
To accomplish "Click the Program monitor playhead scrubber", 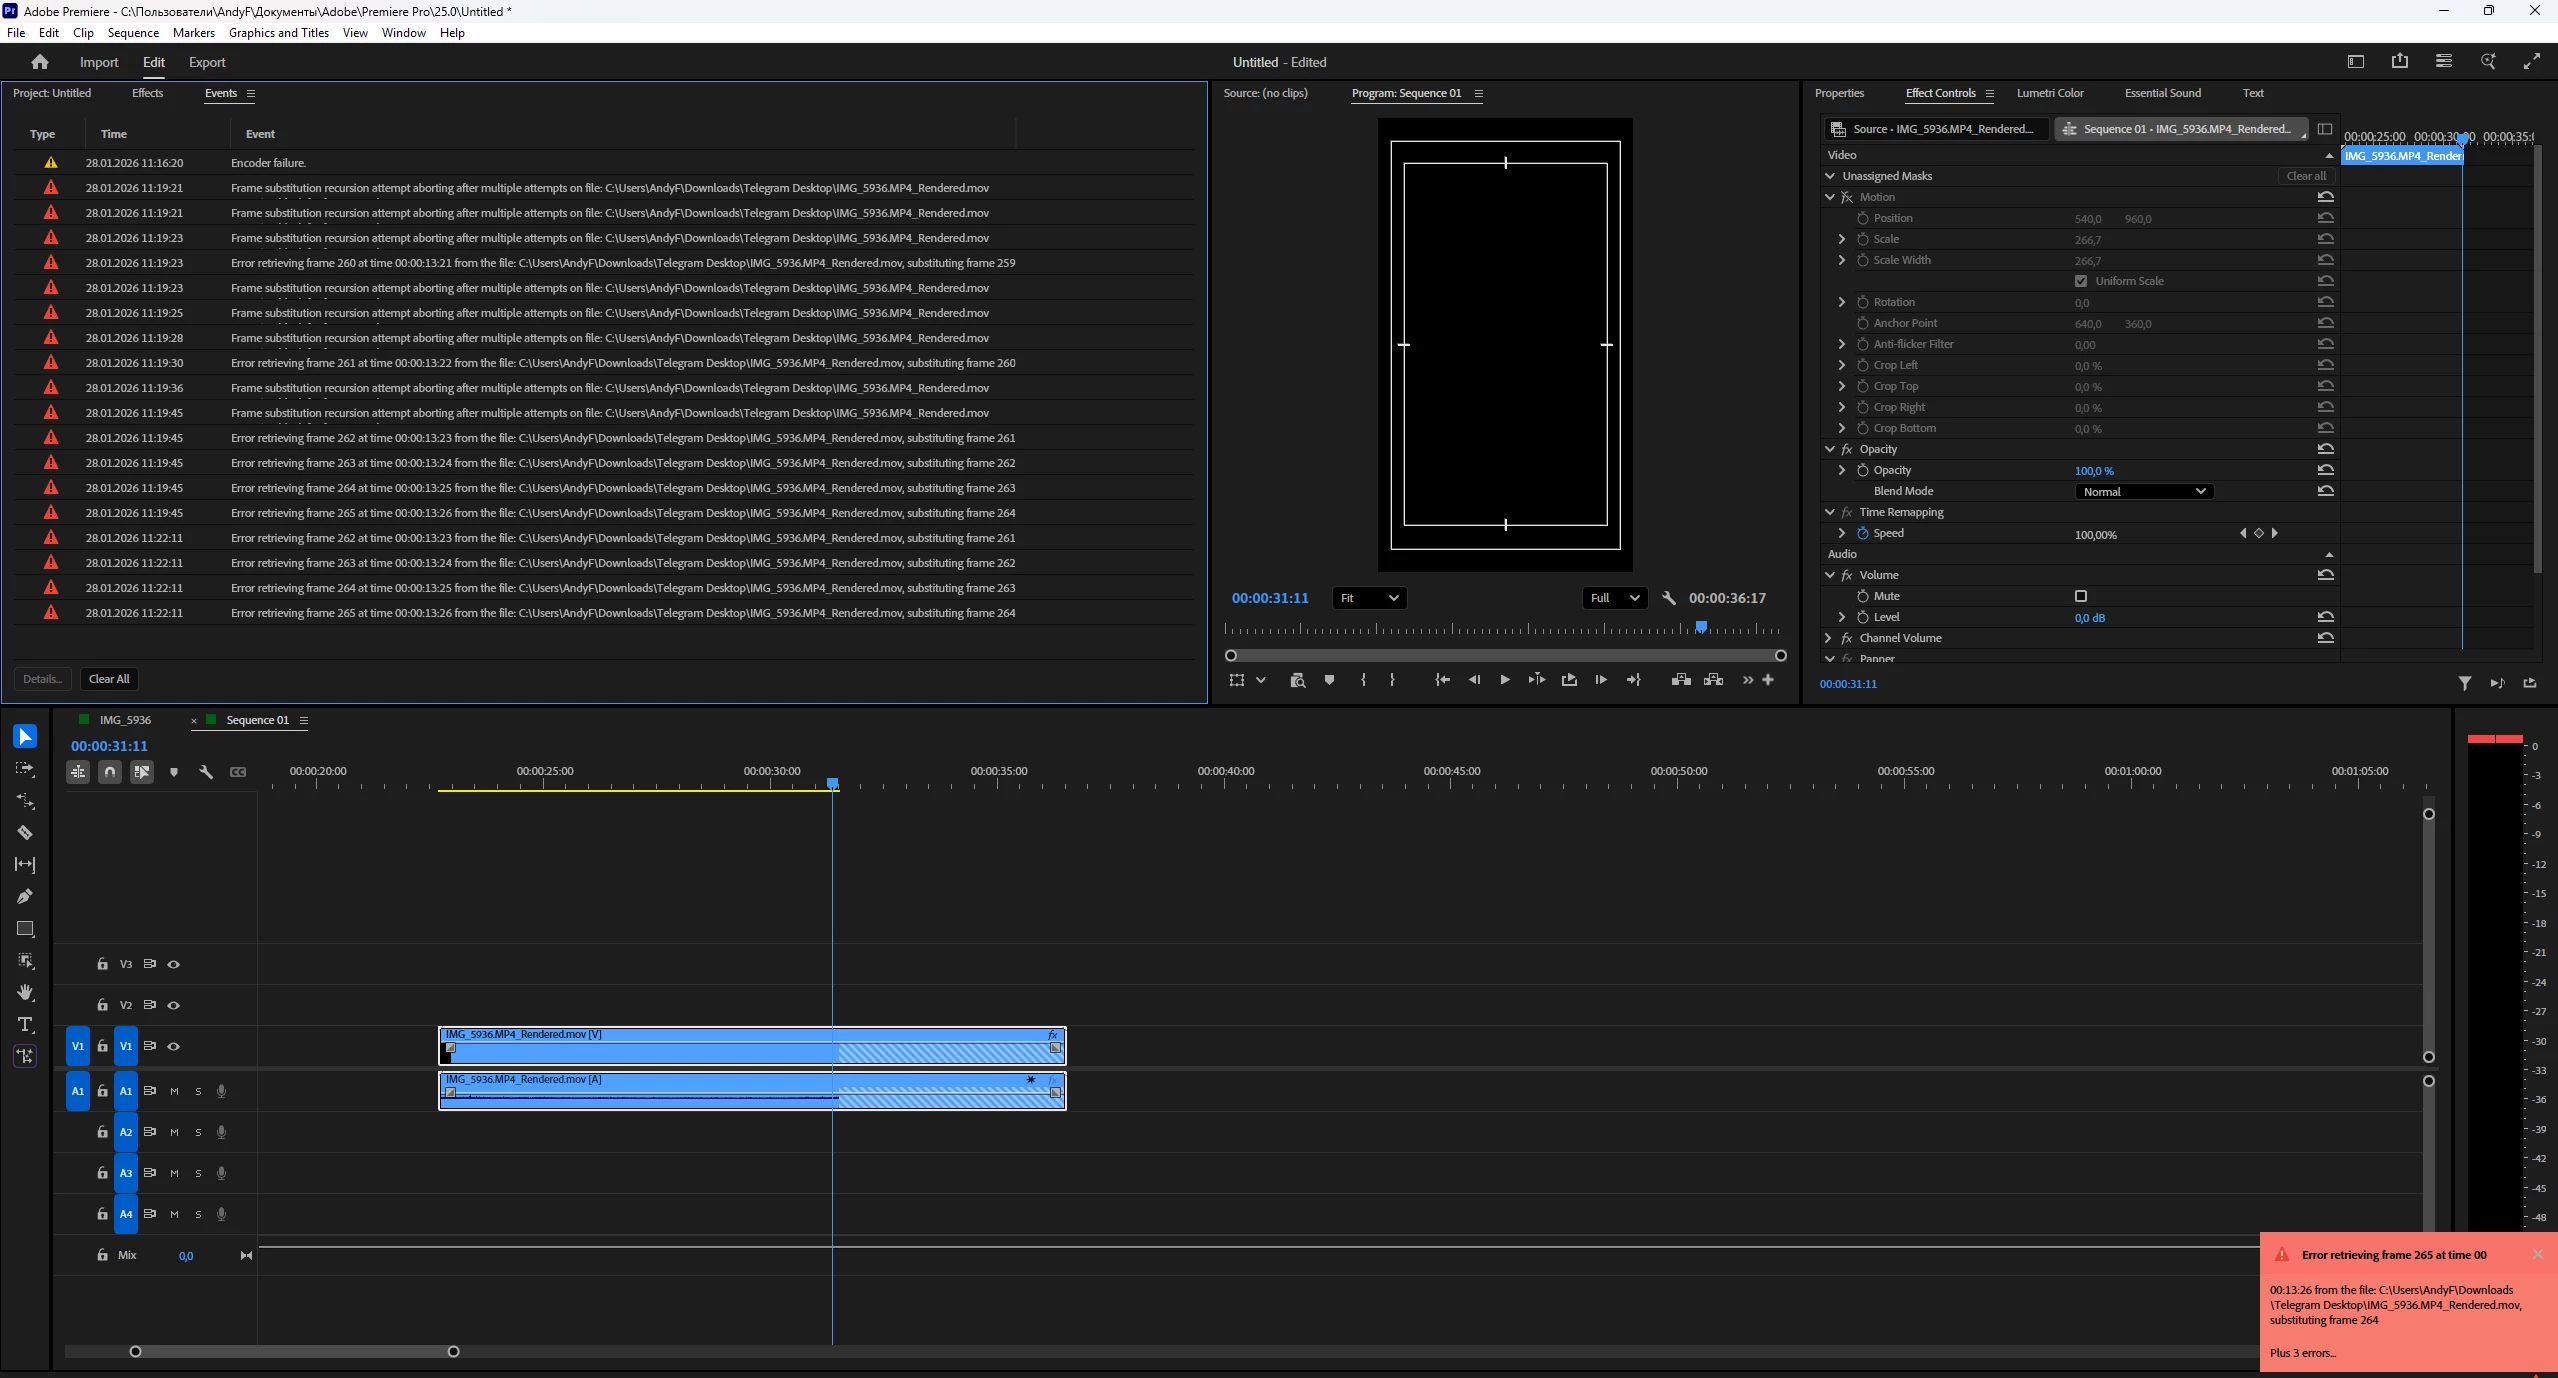I will (1701, 627).
